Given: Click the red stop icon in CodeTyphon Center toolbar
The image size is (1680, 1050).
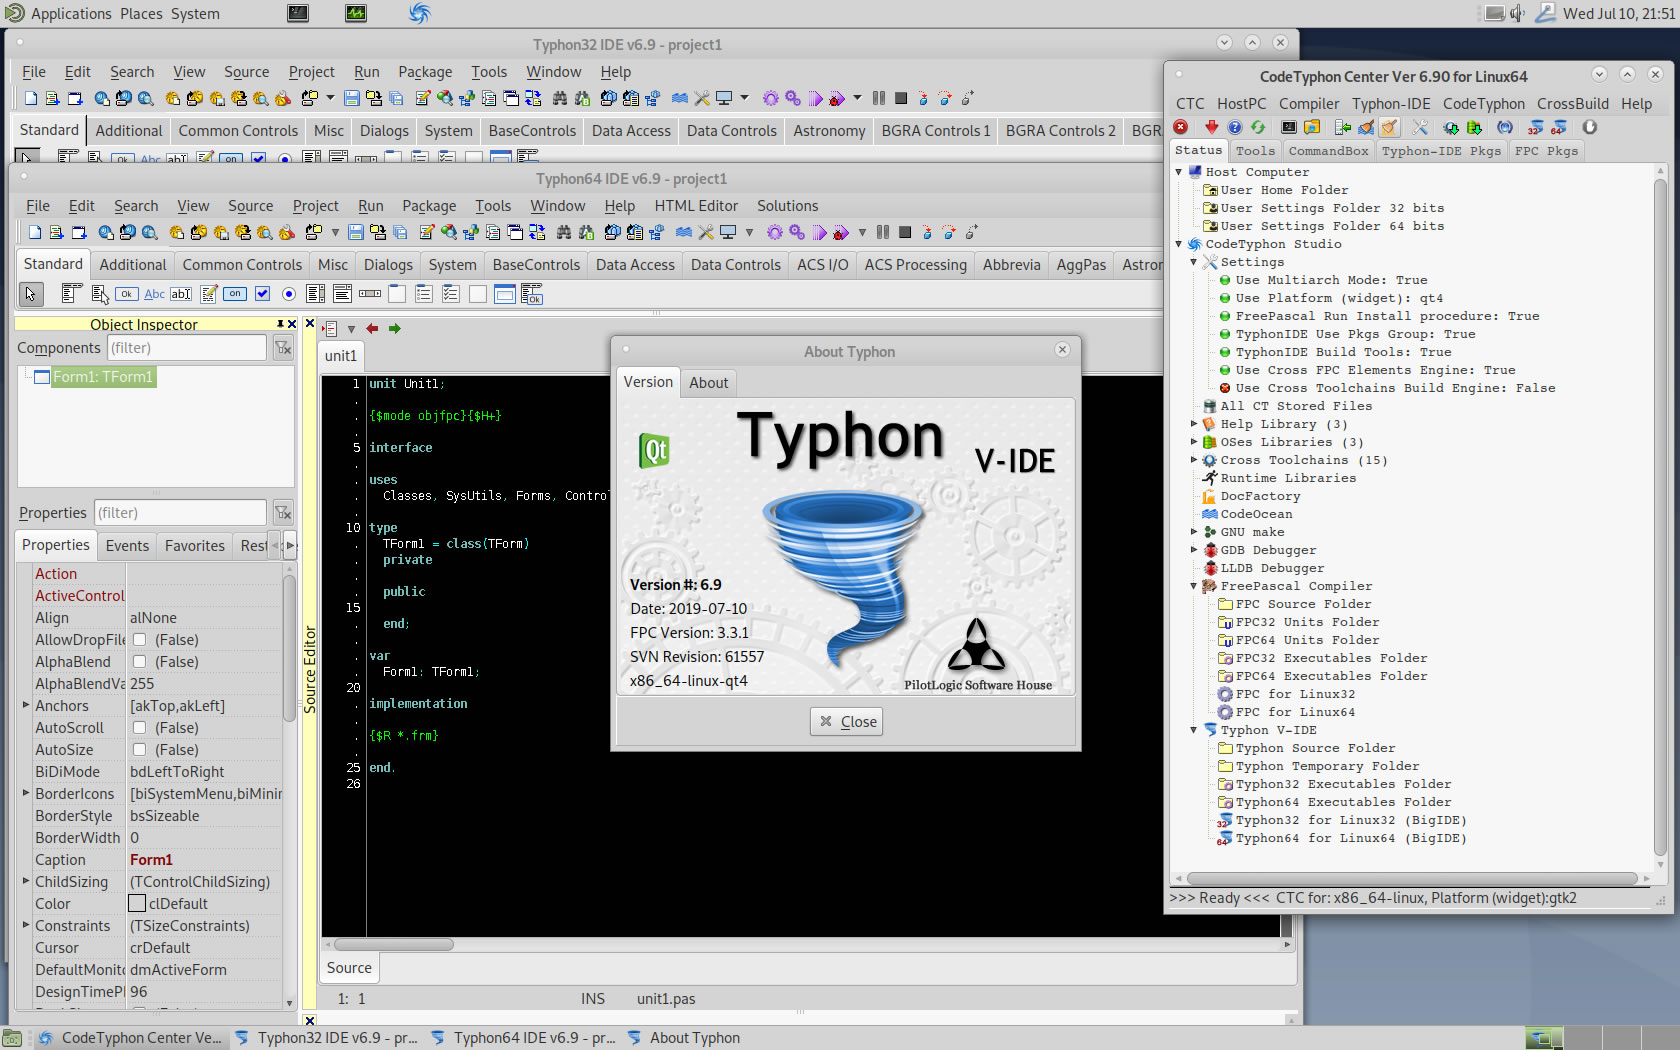Looking at the screenshot, I should [x=1180, y=127].
